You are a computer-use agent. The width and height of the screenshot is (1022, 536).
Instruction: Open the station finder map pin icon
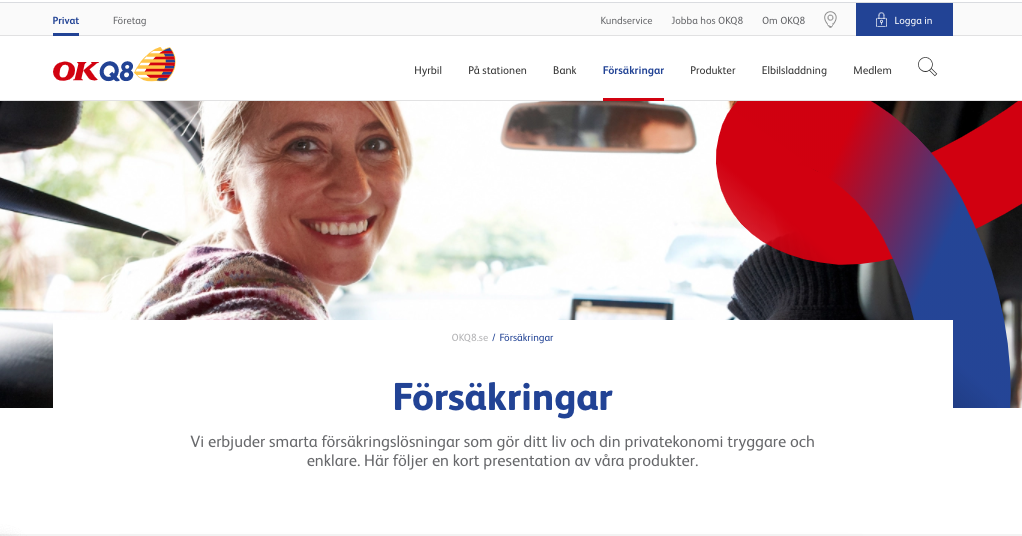tap(830, 20)
